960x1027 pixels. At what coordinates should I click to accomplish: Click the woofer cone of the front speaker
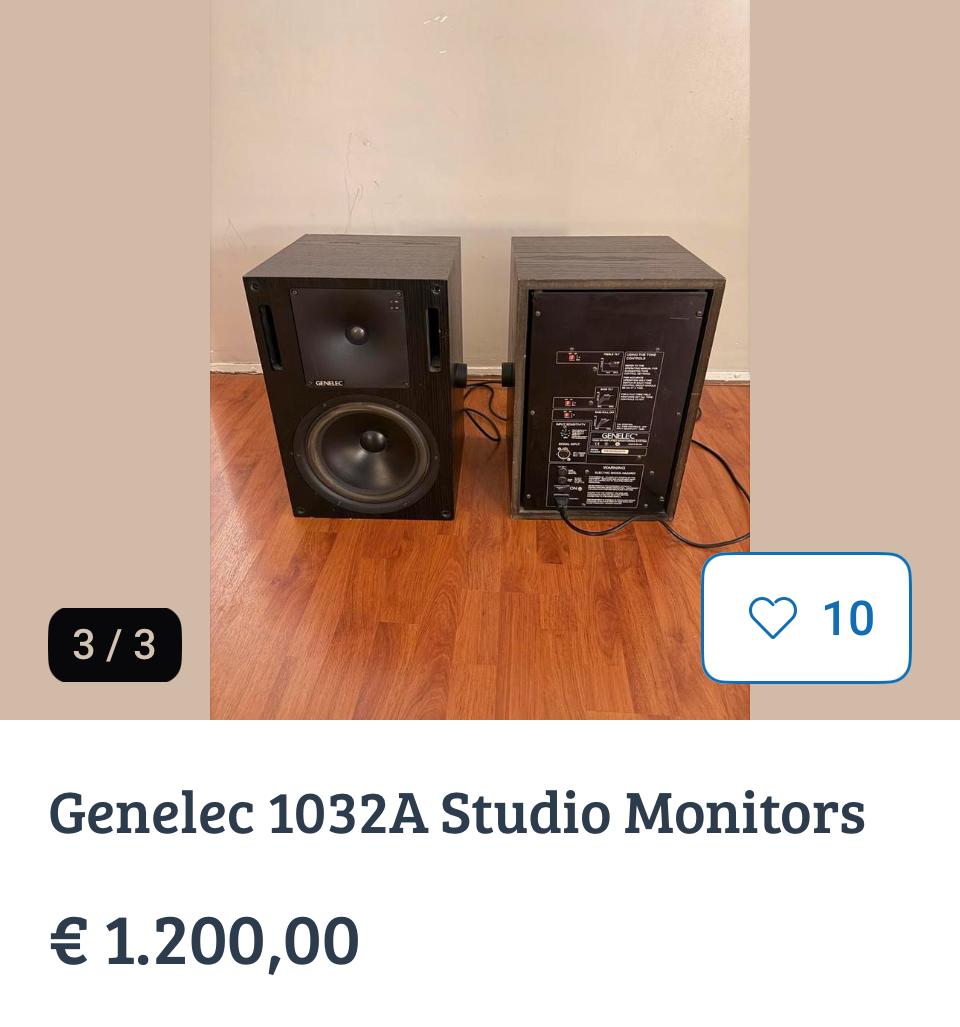pos(367,454)
